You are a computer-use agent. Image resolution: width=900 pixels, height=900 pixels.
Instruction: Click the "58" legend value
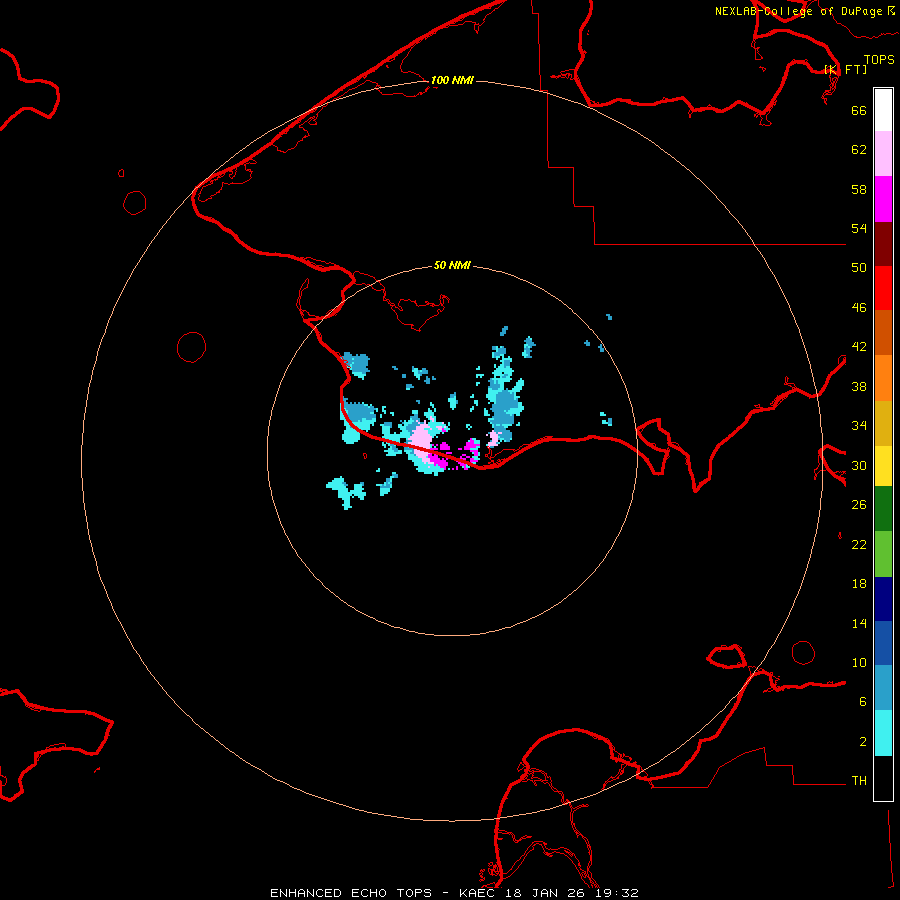pyautogui.click(x=859, y=189)
